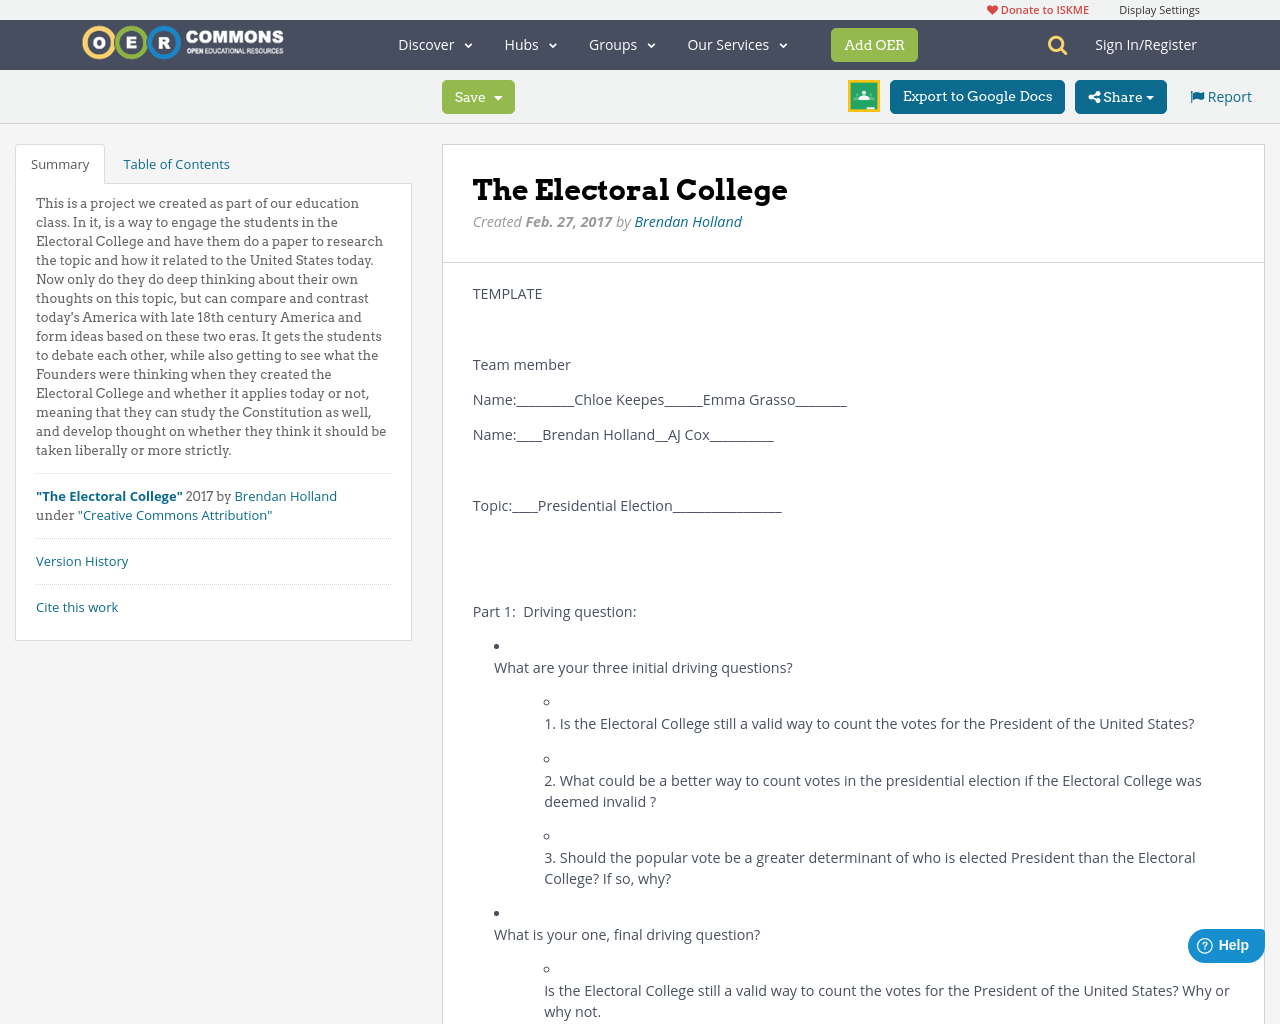Open Cite this work
Viewport: 1280px width, 1024px height.
pos(77,606)
